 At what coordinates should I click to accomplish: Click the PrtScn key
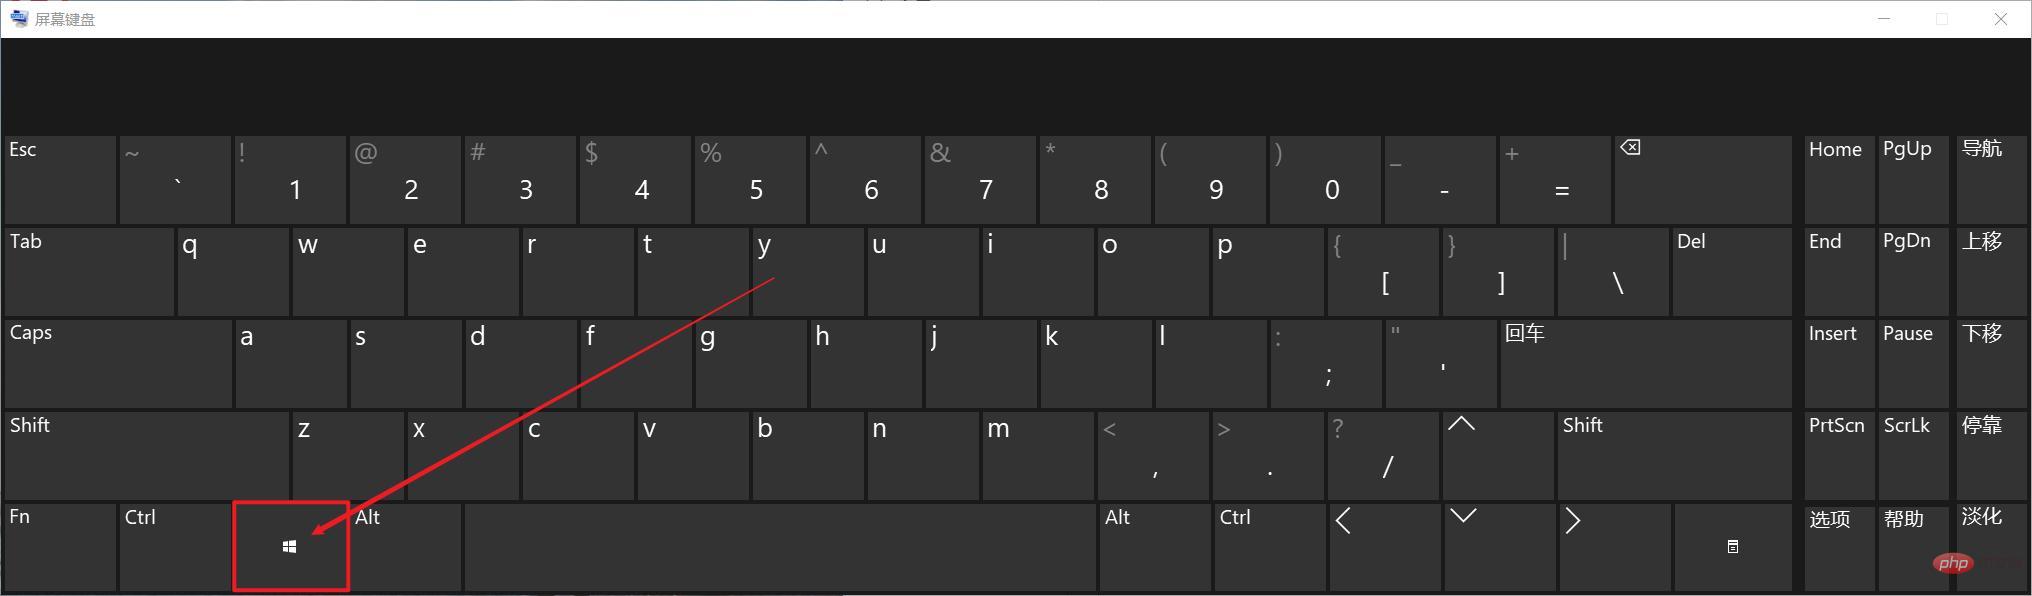tap(1839, 455)
